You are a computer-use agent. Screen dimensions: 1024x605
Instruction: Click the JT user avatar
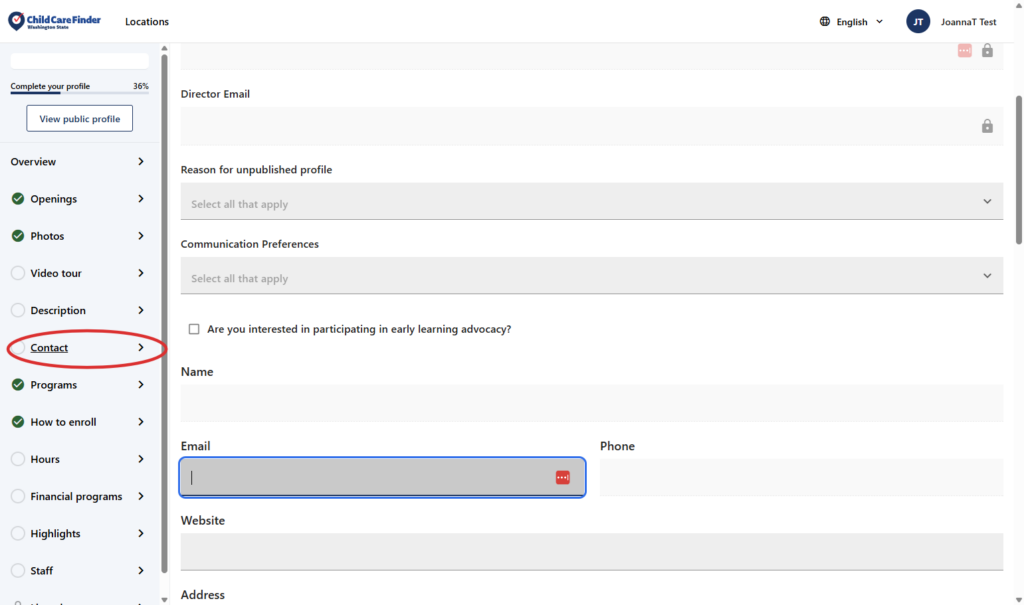918,22
